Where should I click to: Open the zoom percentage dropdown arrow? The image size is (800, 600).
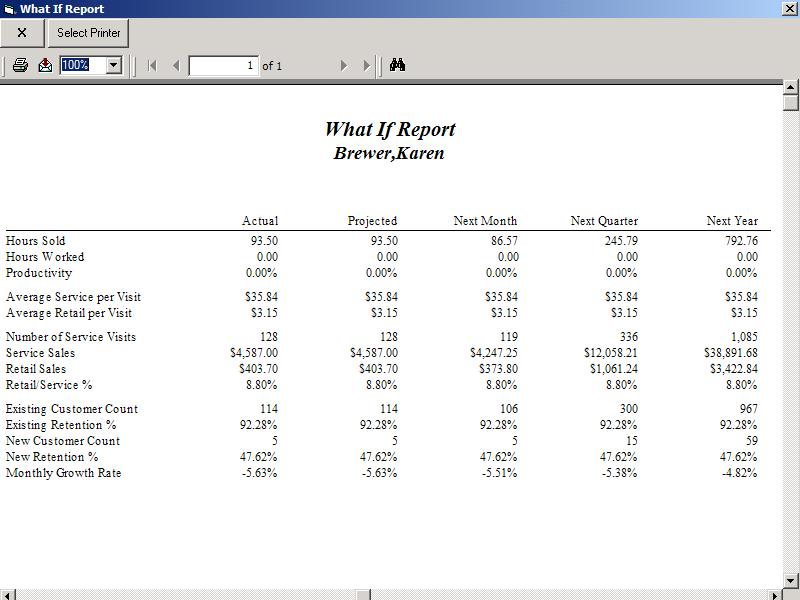(x=113, y=65)
